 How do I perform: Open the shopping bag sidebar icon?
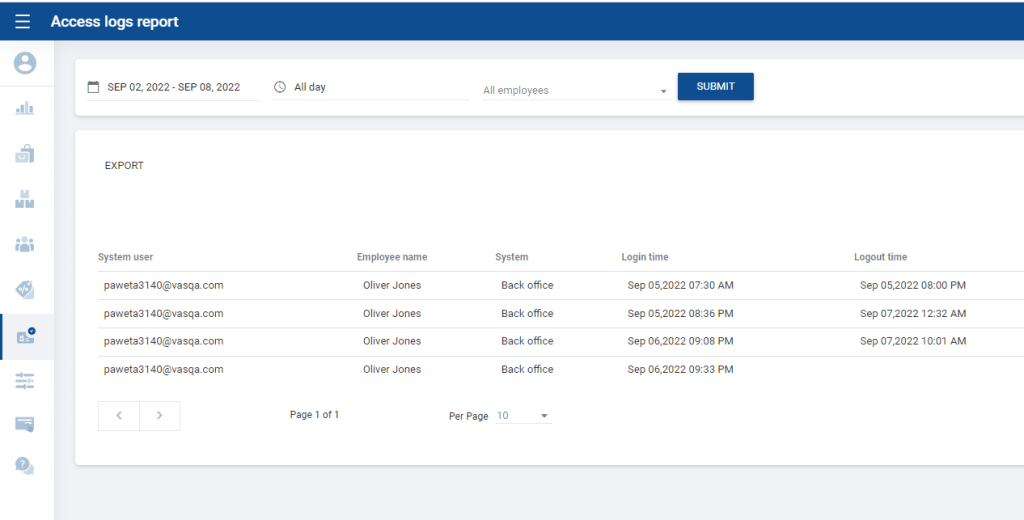(25, 154)
